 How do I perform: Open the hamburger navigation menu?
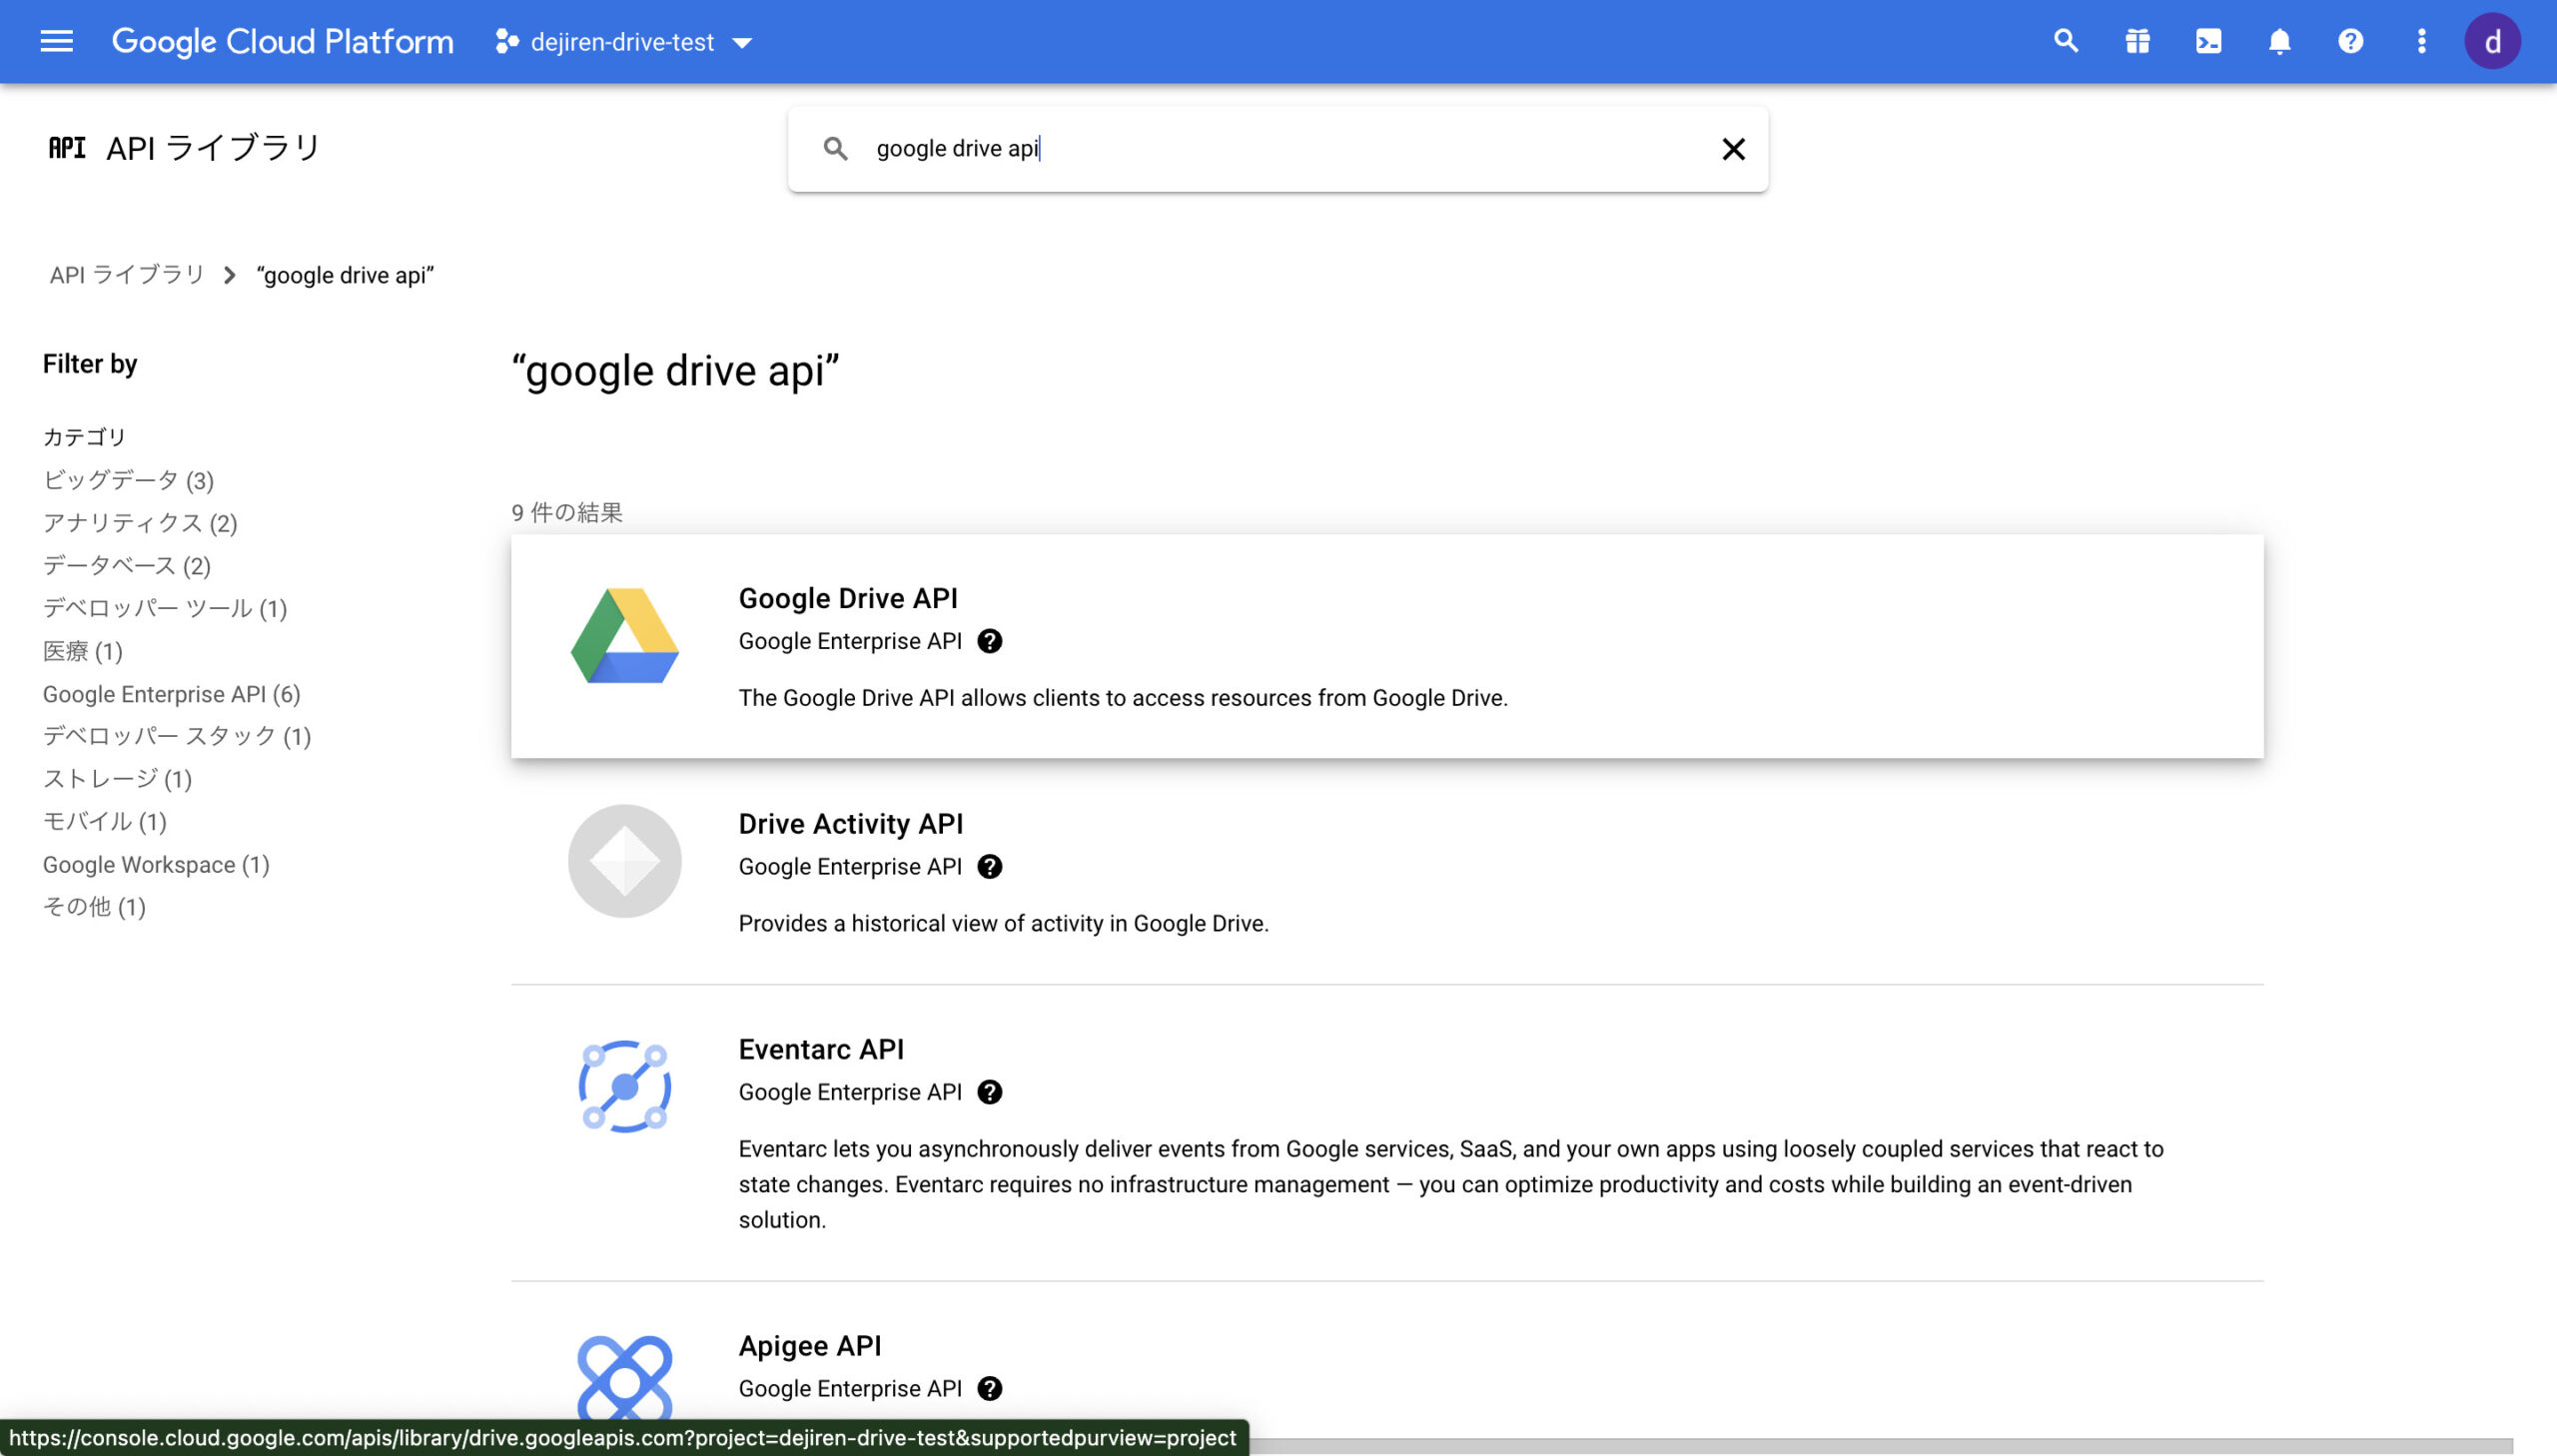pos(56,41)
